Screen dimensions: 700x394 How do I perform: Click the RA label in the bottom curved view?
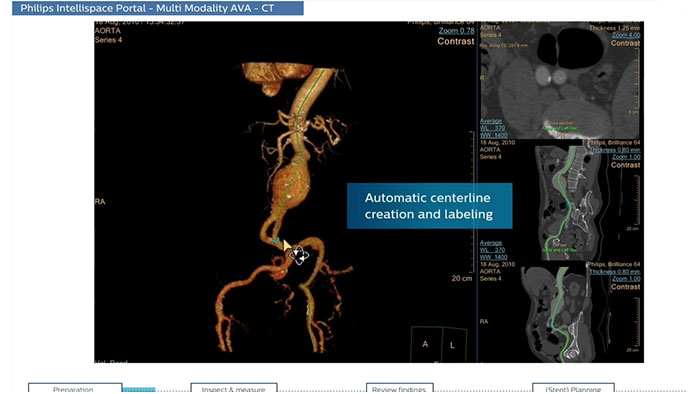coord(484,321)
